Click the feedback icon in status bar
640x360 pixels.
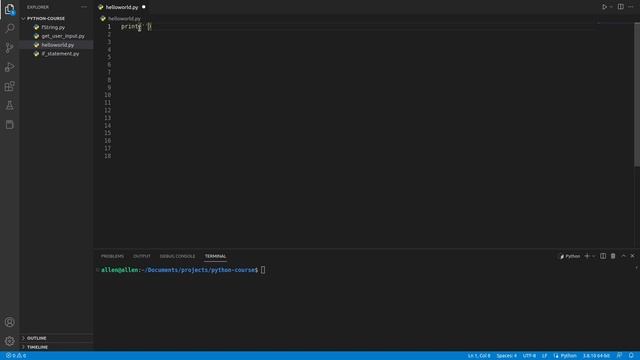pyautogui.click(x=619, y=356)
